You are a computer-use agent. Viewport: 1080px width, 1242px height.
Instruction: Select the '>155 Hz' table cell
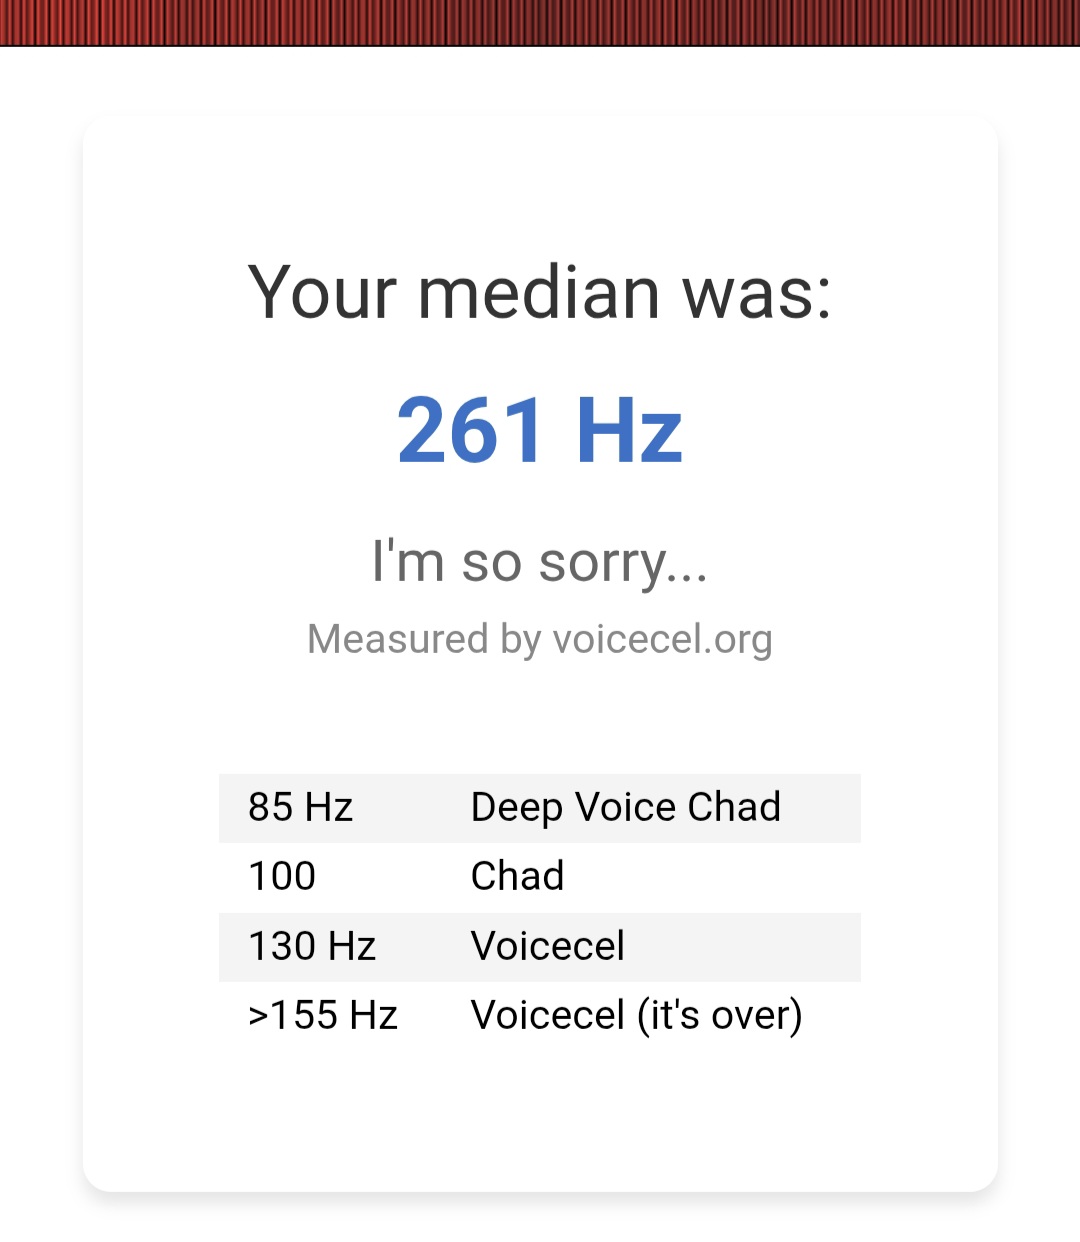322,1015
